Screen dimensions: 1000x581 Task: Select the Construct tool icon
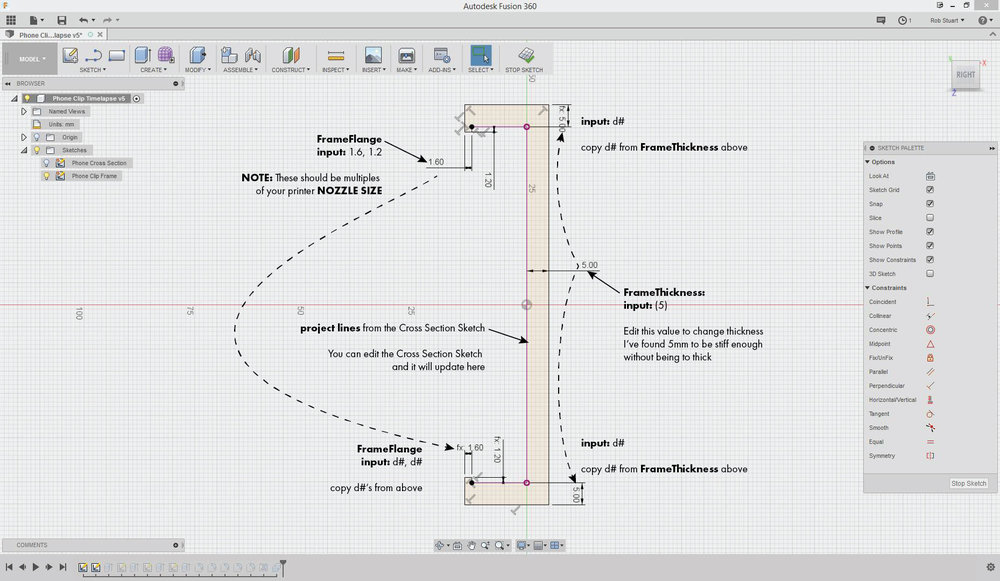(x=289, y=55)
